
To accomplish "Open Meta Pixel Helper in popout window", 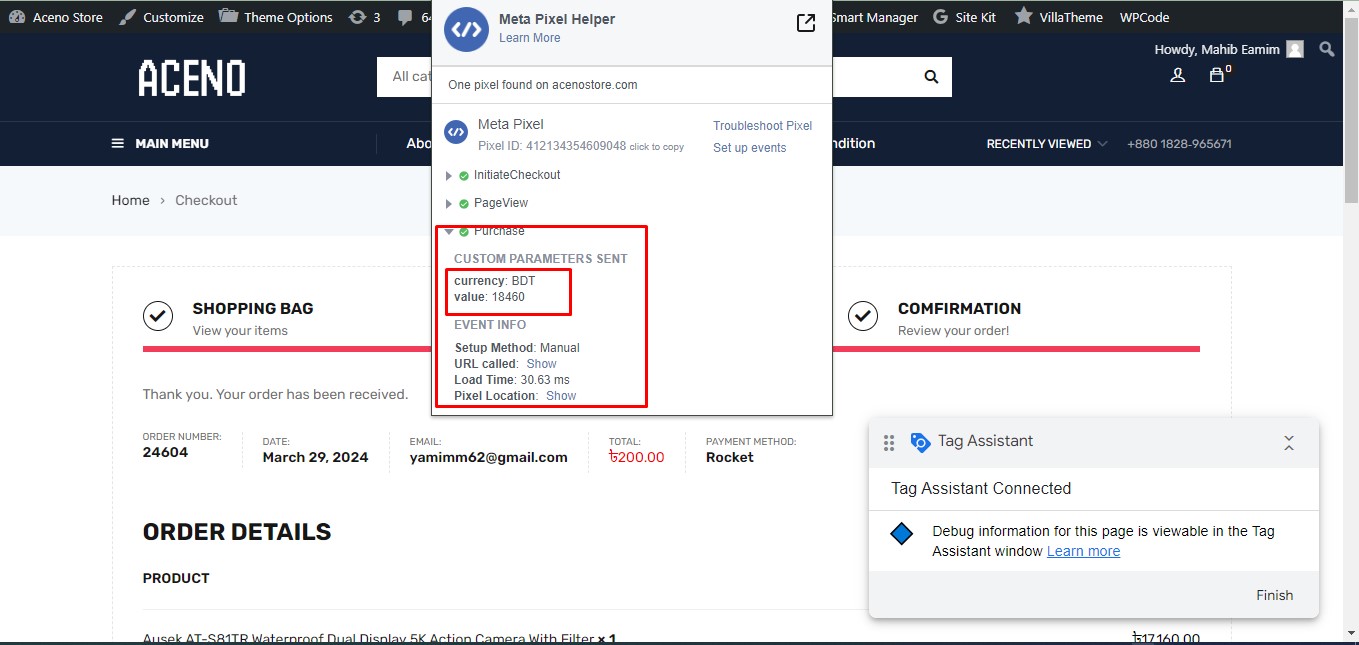I will click(x=805, y=23).
